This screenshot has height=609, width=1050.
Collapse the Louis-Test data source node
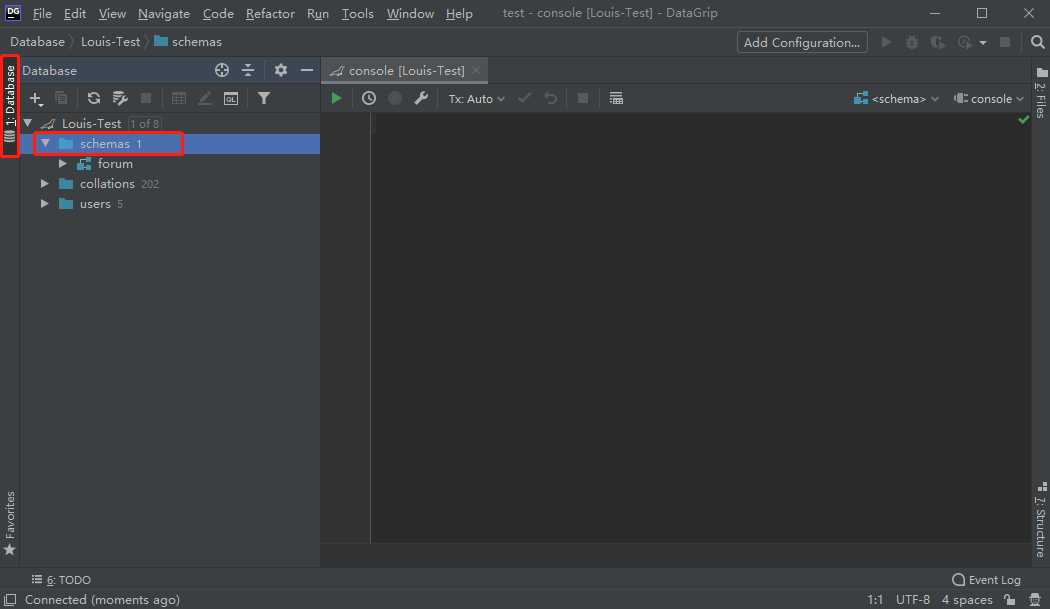[28, 123]
